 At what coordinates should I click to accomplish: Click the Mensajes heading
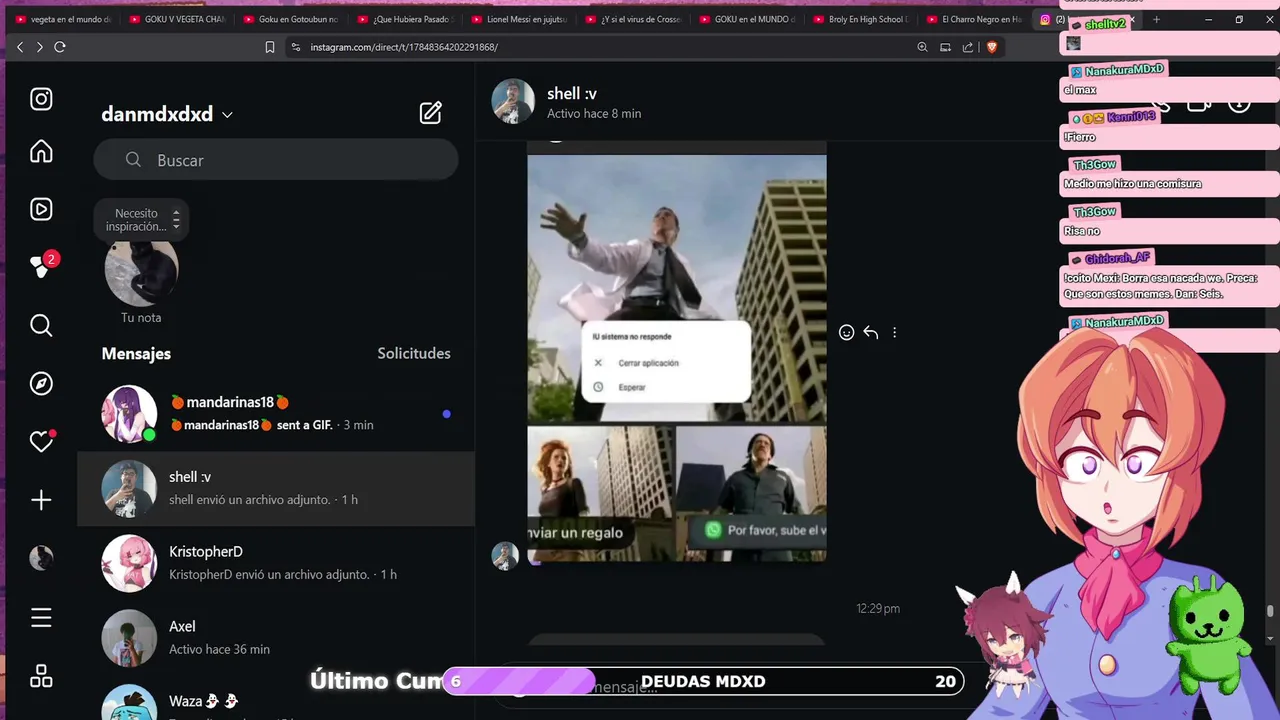[x=136, y=353]
